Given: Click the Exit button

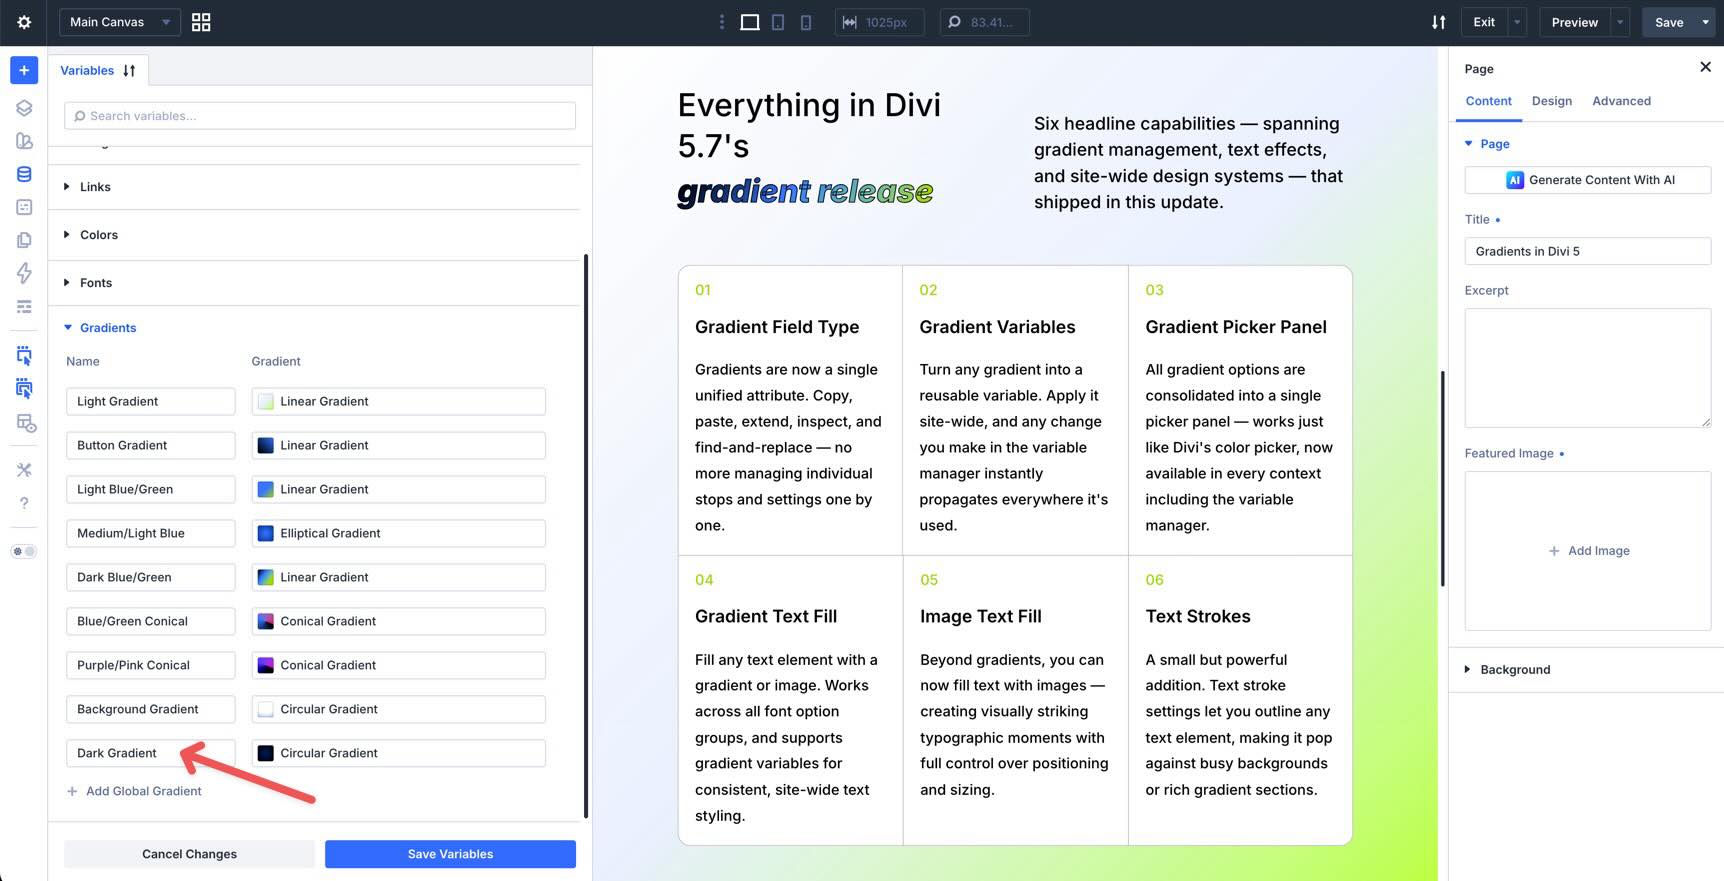Looking at the screenshot, I should pos(1484,22).
